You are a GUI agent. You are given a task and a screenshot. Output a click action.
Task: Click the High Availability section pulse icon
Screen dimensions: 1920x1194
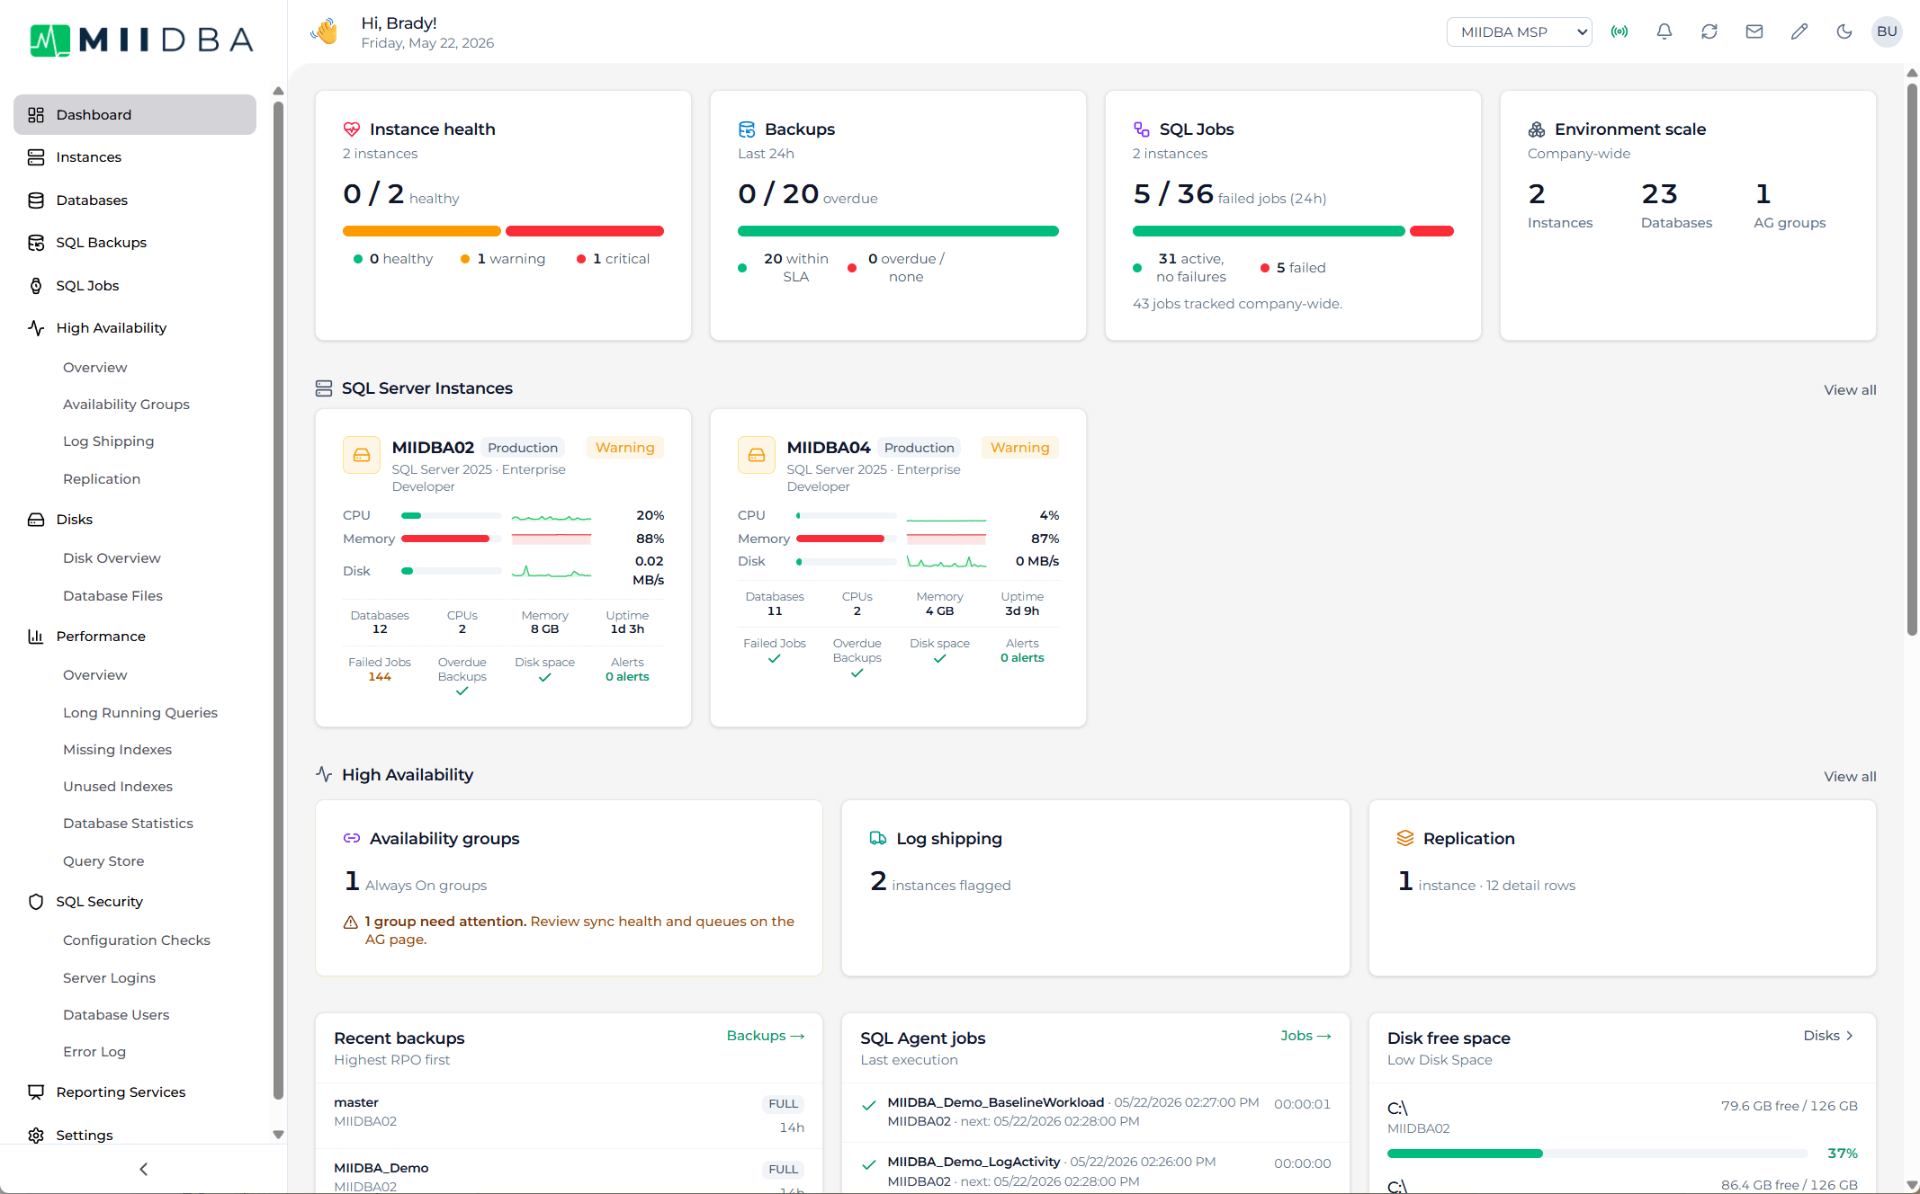(x=324, y=774)
